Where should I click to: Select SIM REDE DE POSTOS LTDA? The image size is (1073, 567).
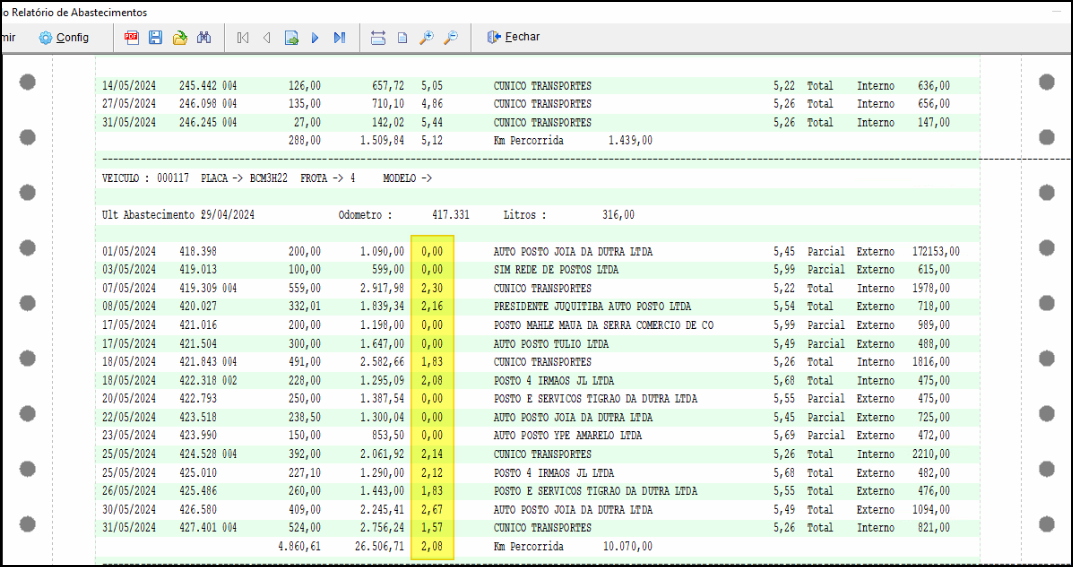tap(556, 270)
